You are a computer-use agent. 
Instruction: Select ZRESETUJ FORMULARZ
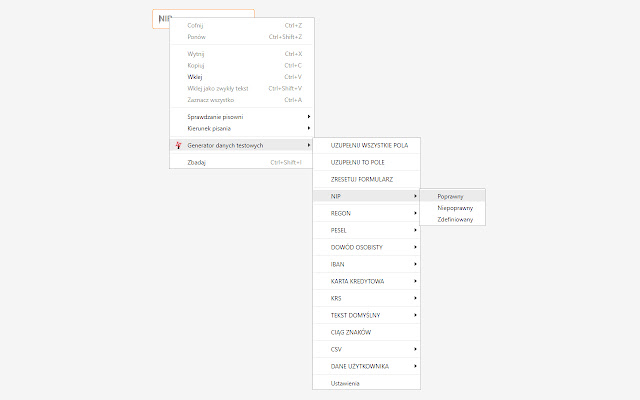tap(367, 179)
